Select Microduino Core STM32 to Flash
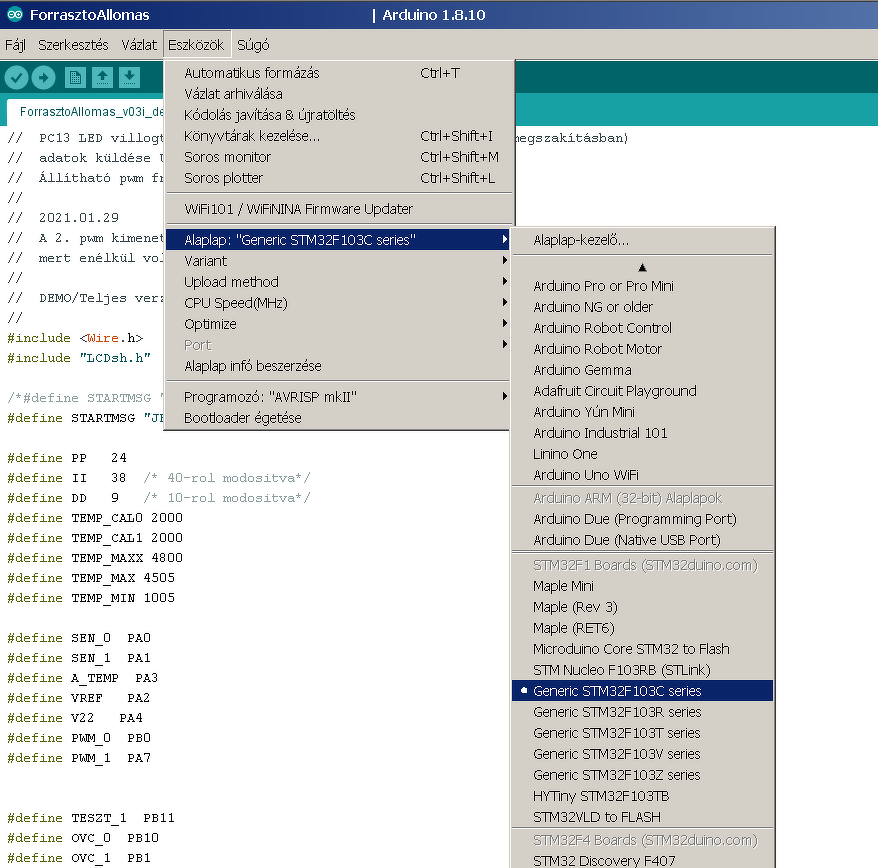The image size is (878, 868). [642, 649]
